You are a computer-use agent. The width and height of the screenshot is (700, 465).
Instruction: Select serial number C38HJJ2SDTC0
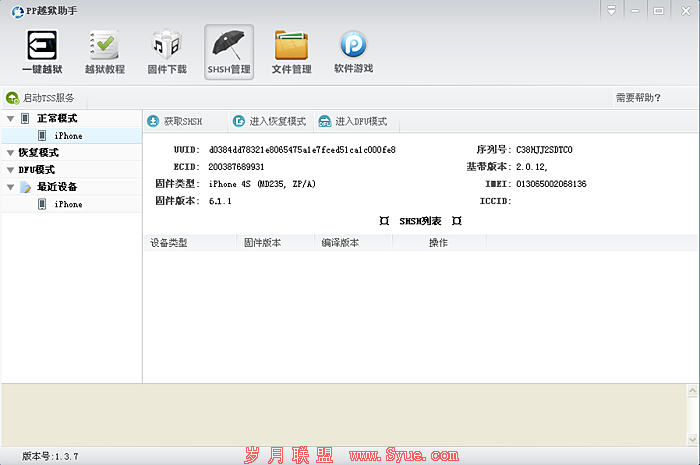(x=544, y=150)
